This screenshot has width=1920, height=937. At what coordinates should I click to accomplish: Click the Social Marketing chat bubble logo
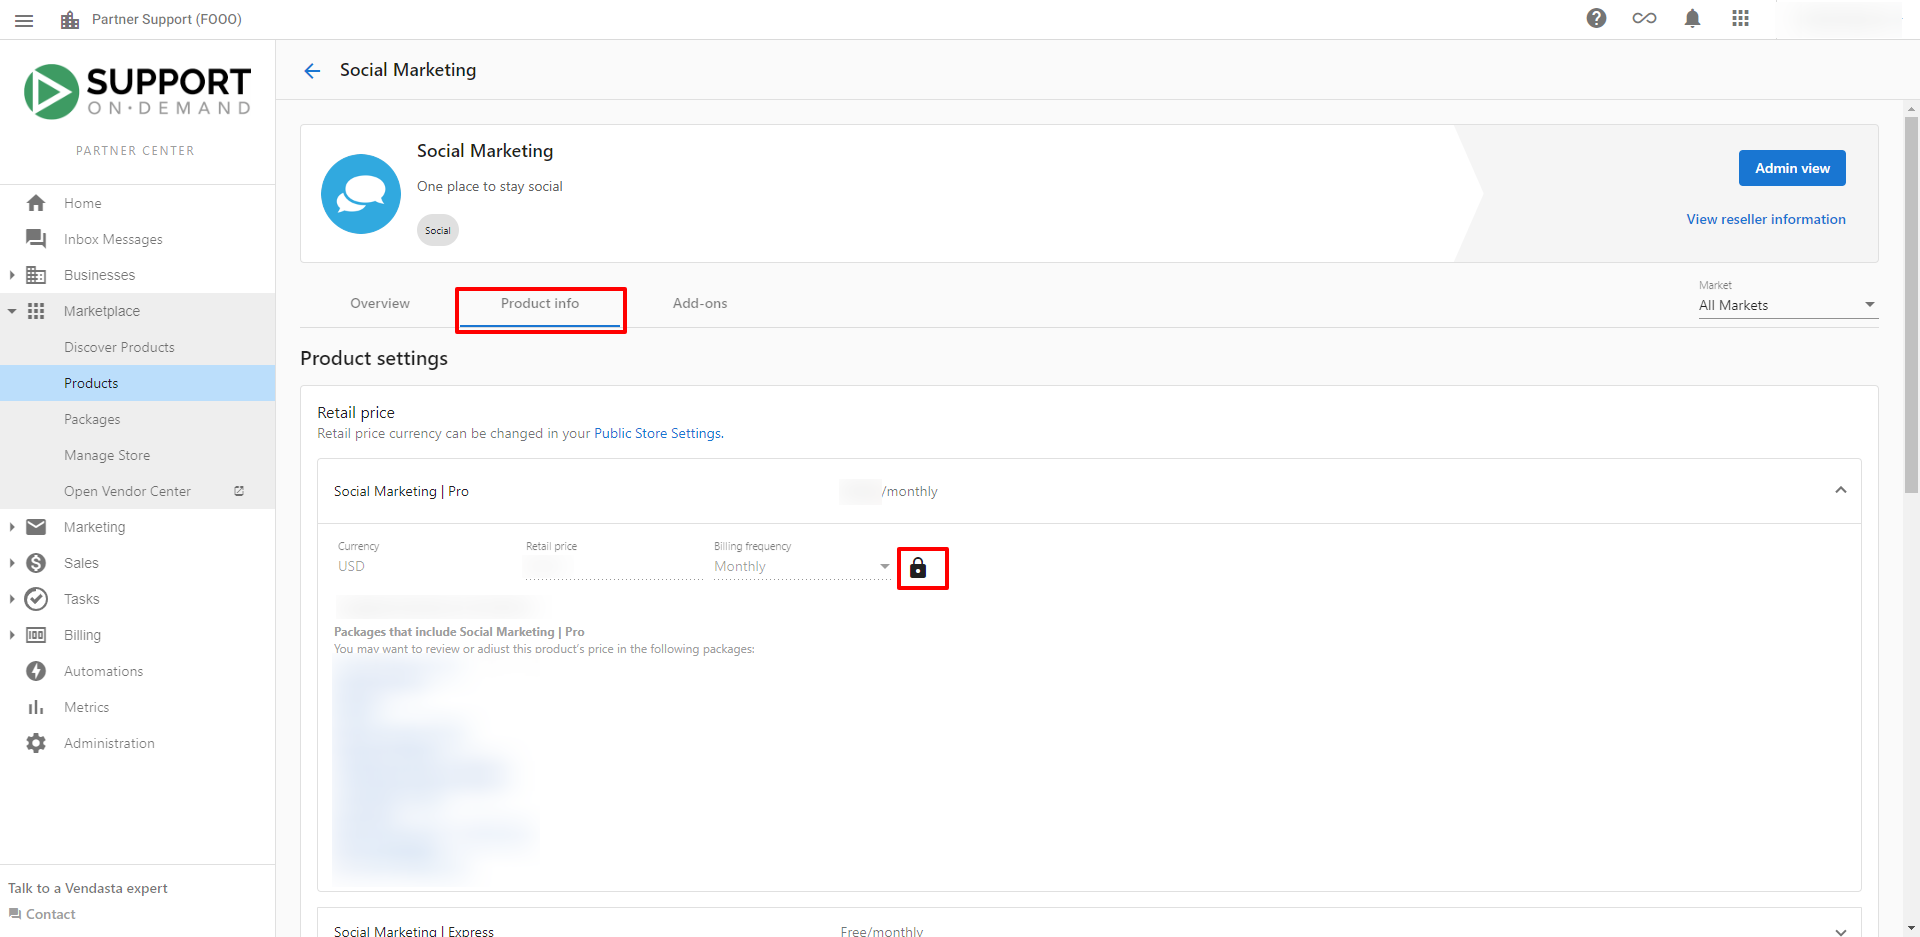tap(361, 194)
